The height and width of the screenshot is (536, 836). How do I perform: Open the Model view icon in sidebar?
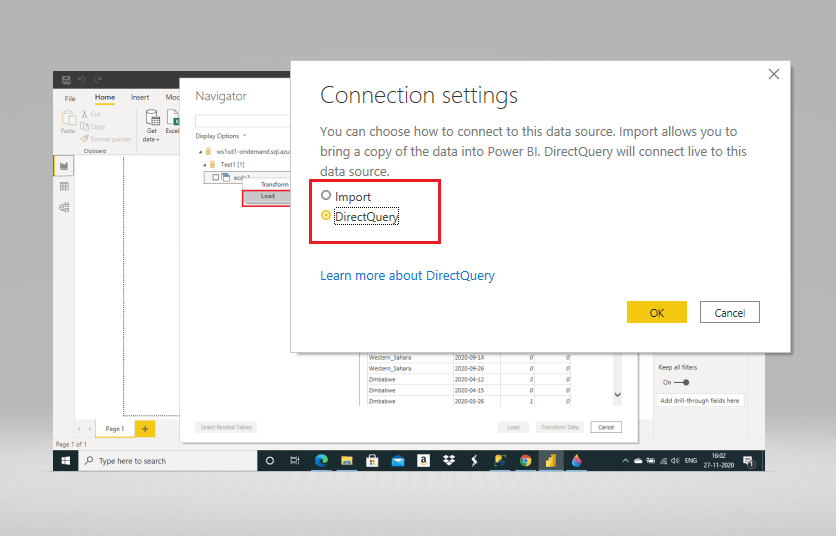point(64,207)
